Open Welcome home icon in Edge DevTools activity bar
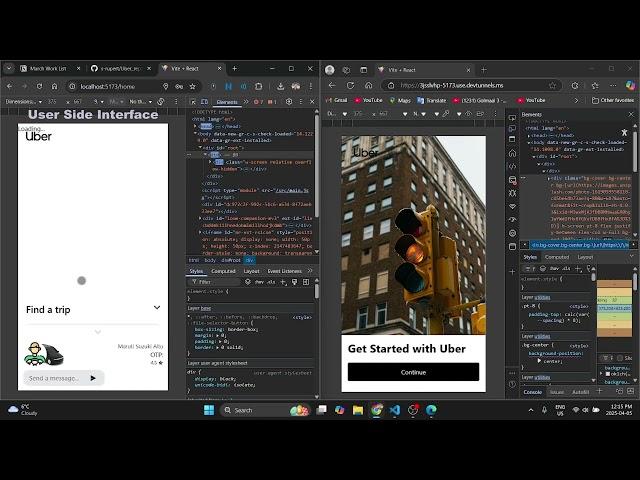 click(512, 153)
